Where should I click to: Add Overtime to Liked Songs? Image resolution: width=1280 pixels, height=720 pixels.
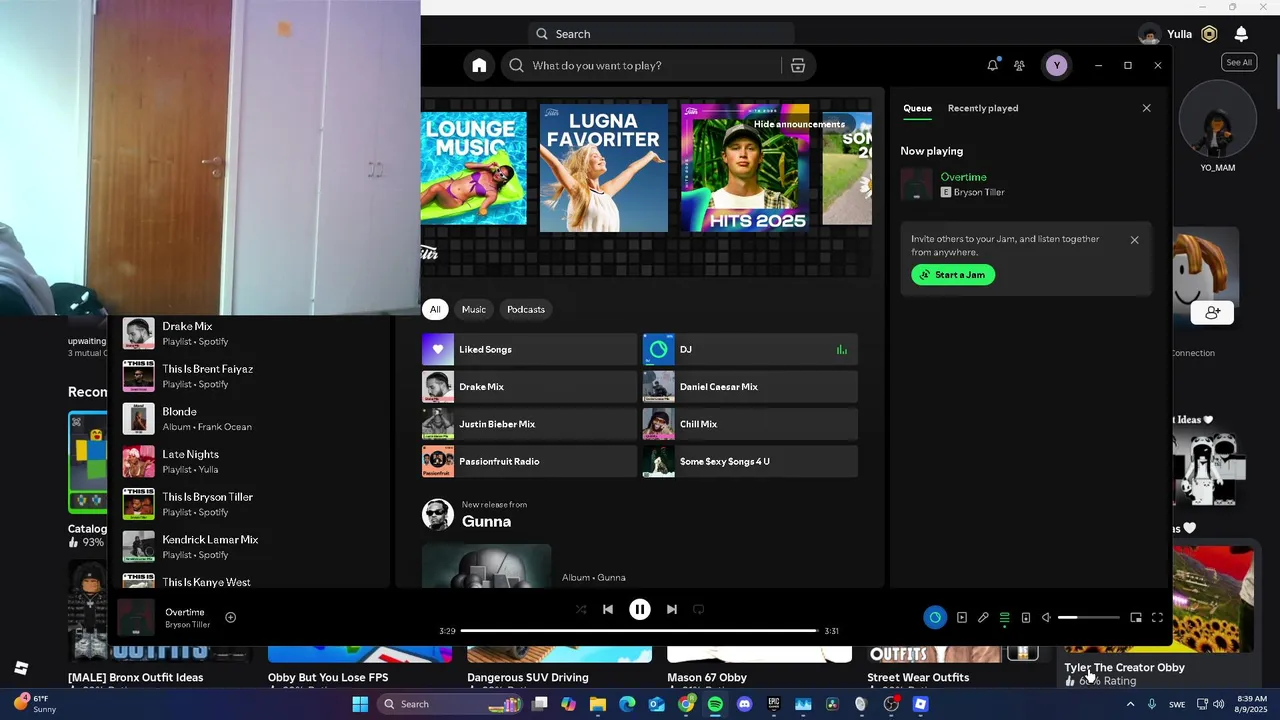(x=230, y=617)
